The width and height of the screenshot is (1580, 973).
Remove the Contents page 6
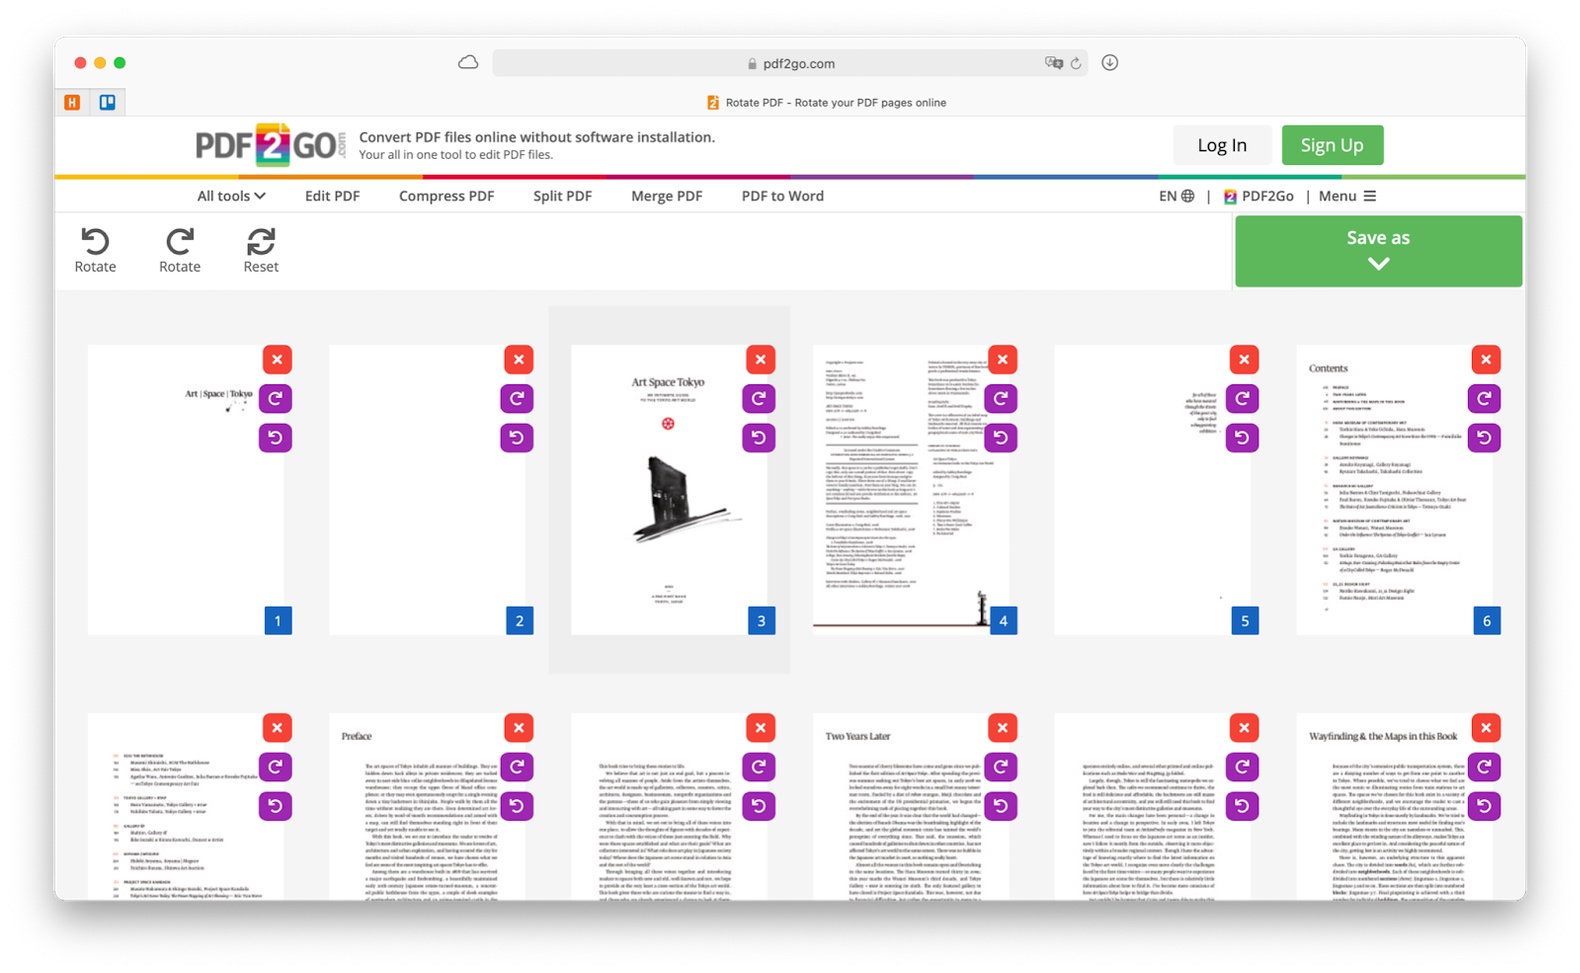click(x=1486, y=359)
